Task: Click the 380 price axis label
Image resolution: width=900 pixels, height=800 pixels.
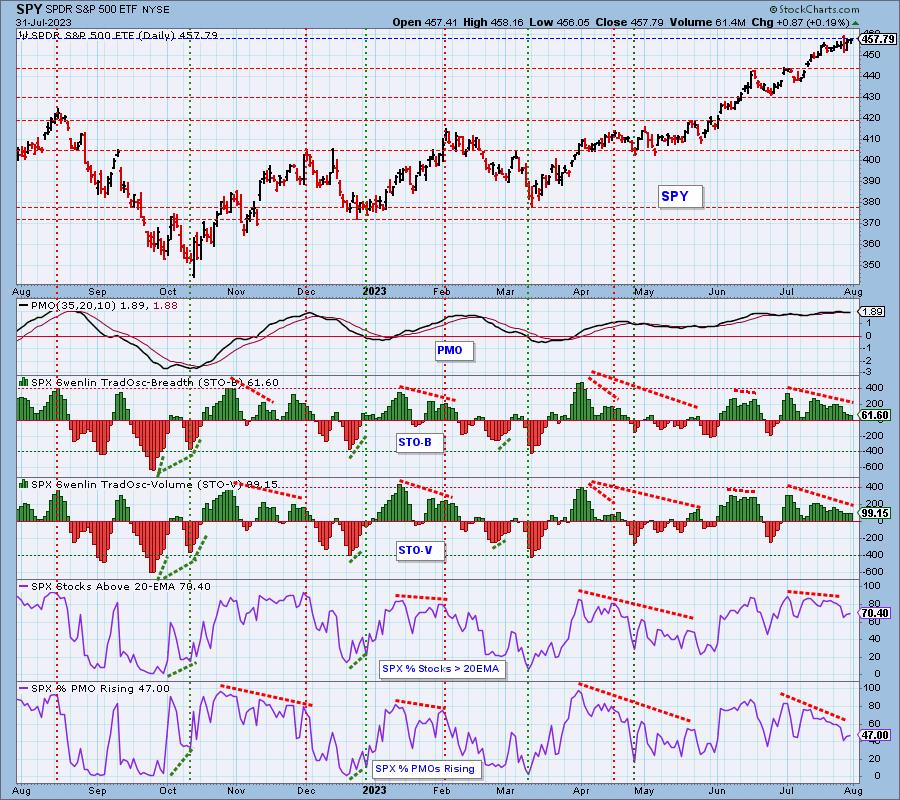Action: [x=872, y=201]
